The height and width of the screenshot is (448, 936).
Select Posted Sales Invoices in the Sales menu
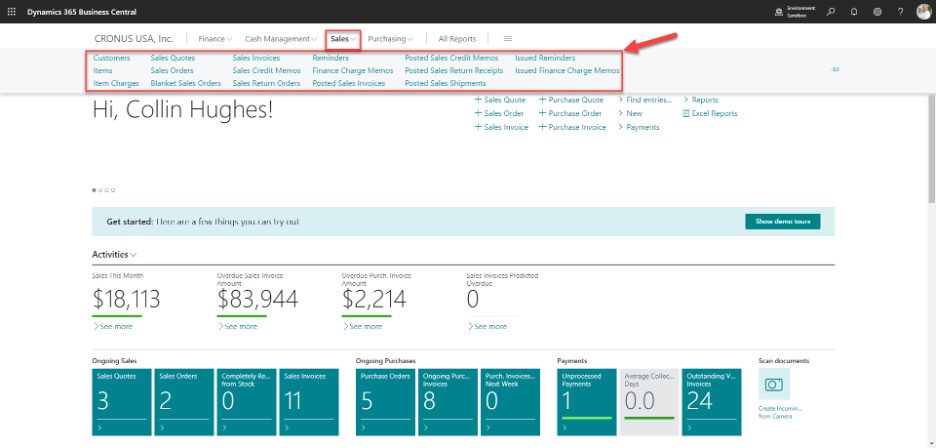click(348, 83)
